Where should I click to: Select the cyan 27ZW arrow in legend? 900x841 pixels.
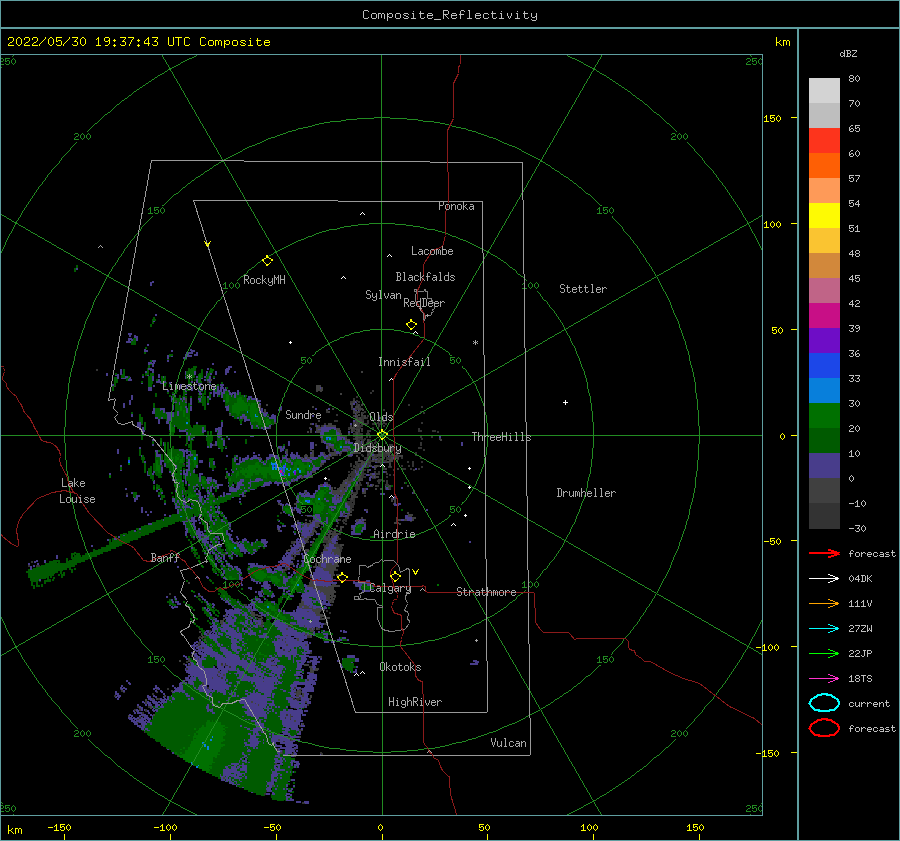coord(824,629)
